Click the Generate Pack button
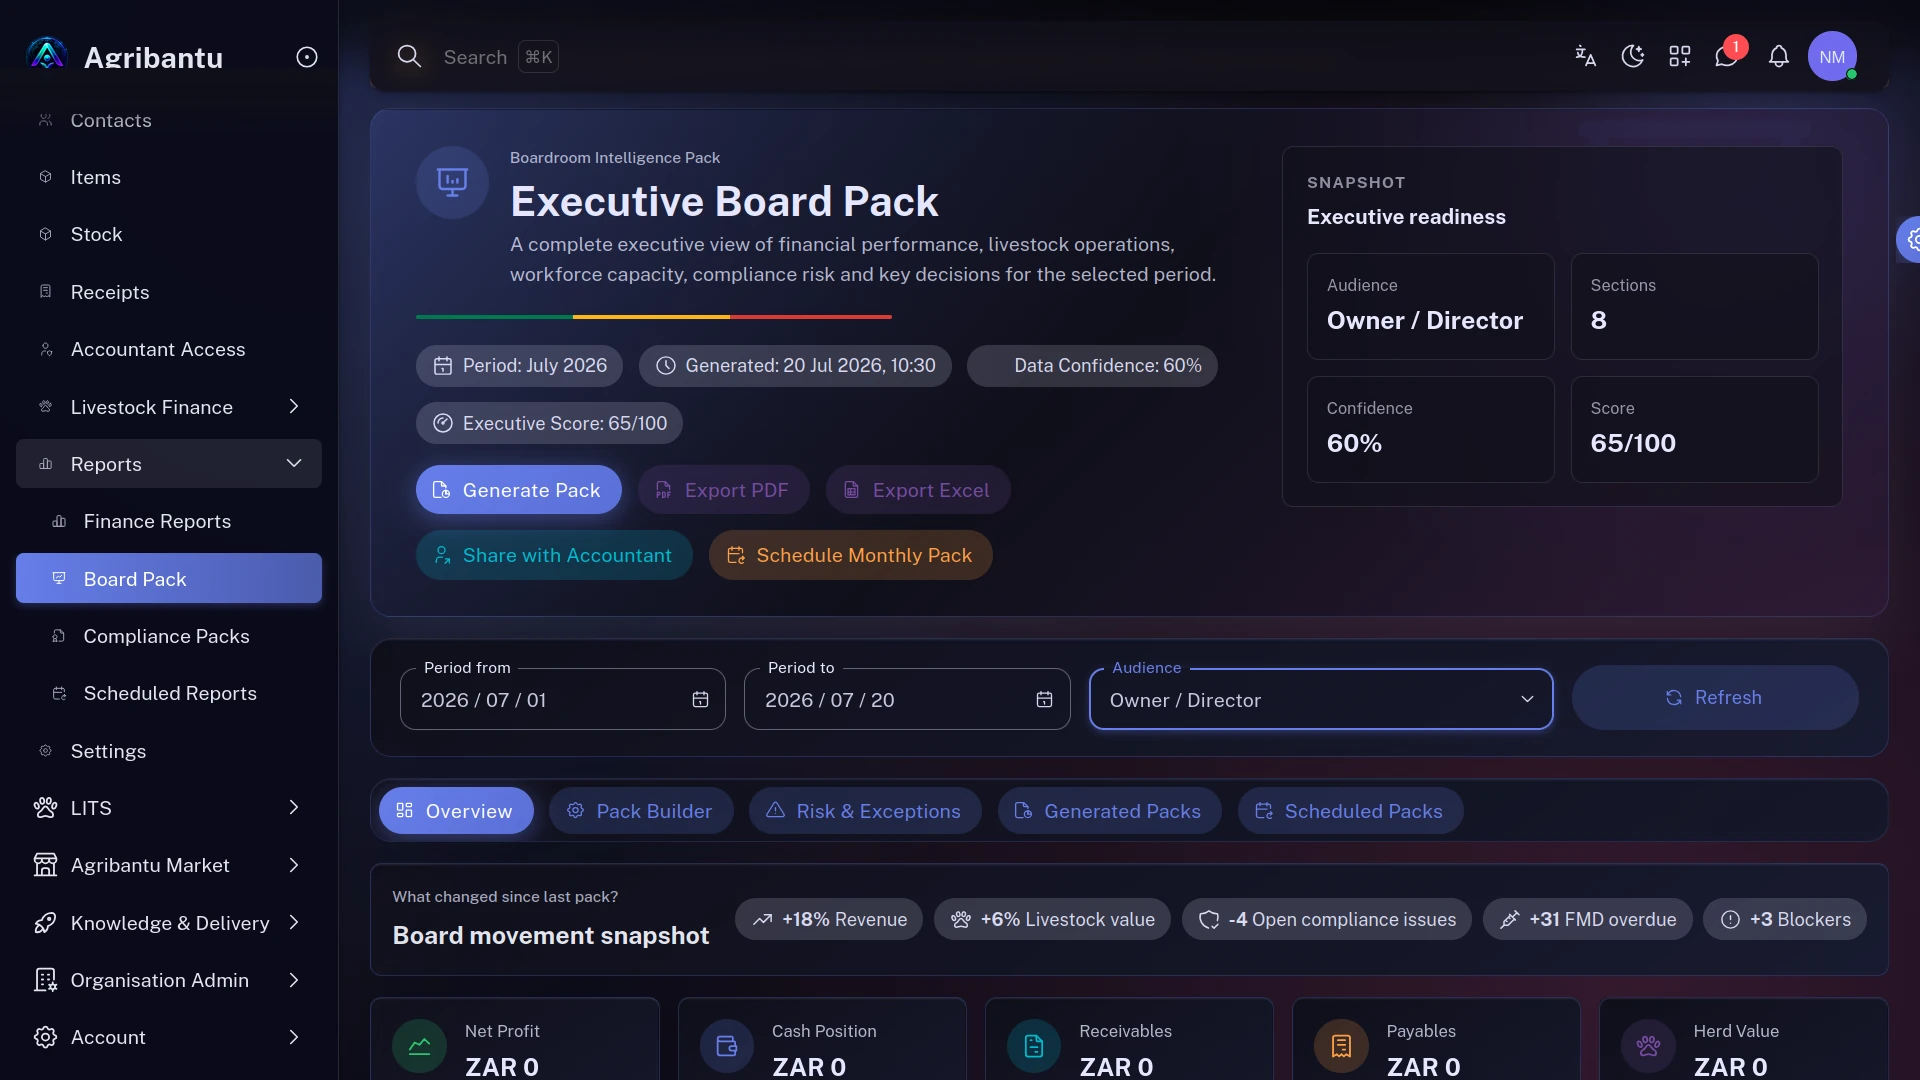1920x1080 pixels. (518, 490)
